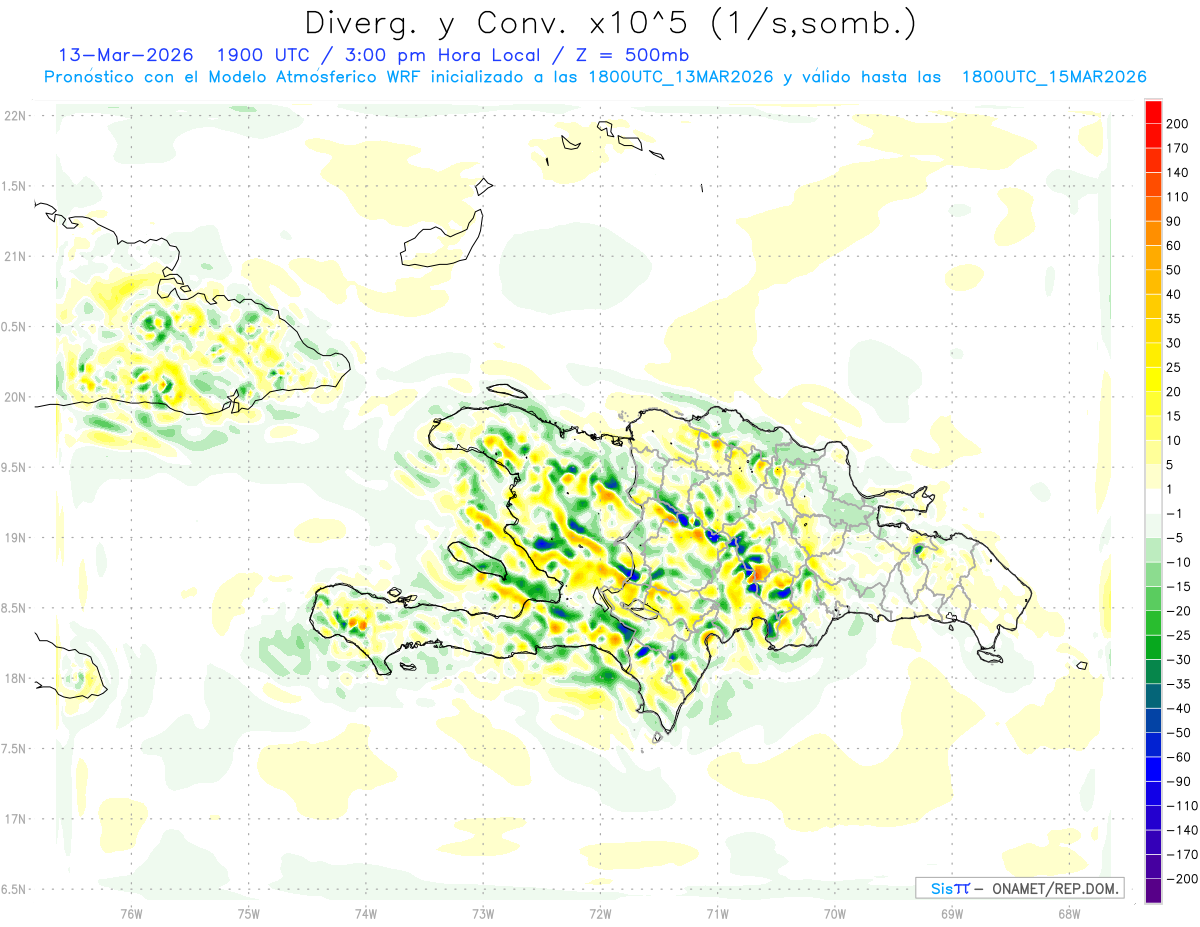The width and height of the screenshot is (1200, 927).
Task: Click the 71W longitude label
Action: point(717,913)
